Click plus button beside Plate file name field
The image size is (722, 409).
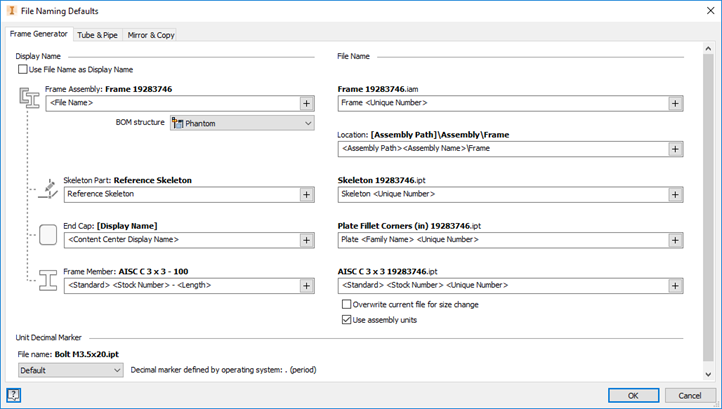pos(676,240)
